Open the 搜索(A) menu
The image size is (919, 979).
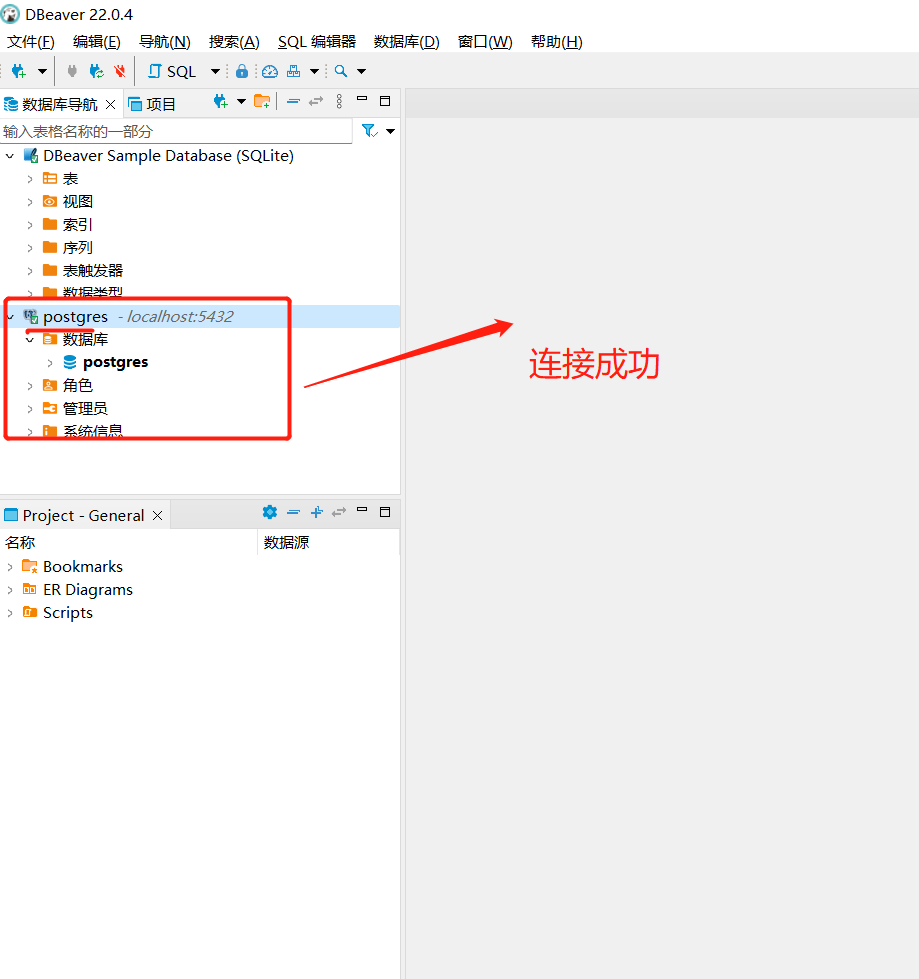pos(234,42)
